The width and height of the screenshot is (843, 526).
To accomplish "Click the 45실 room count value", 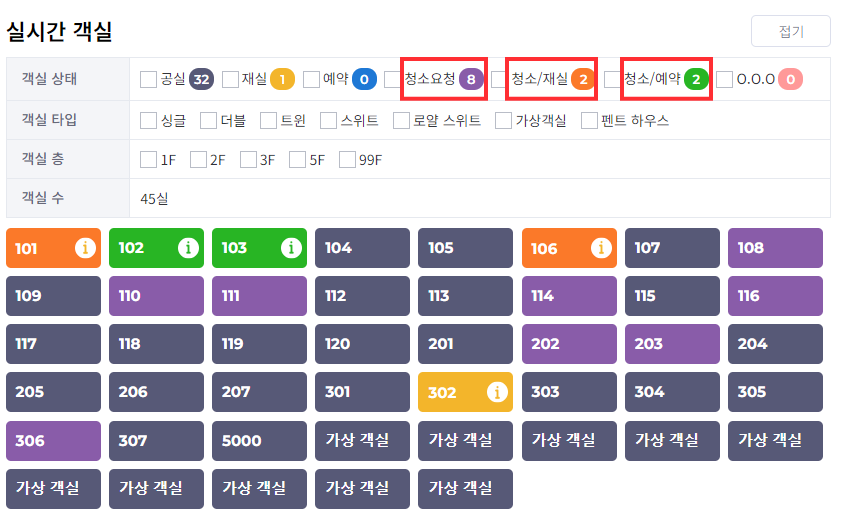I will tap(154, 199).
